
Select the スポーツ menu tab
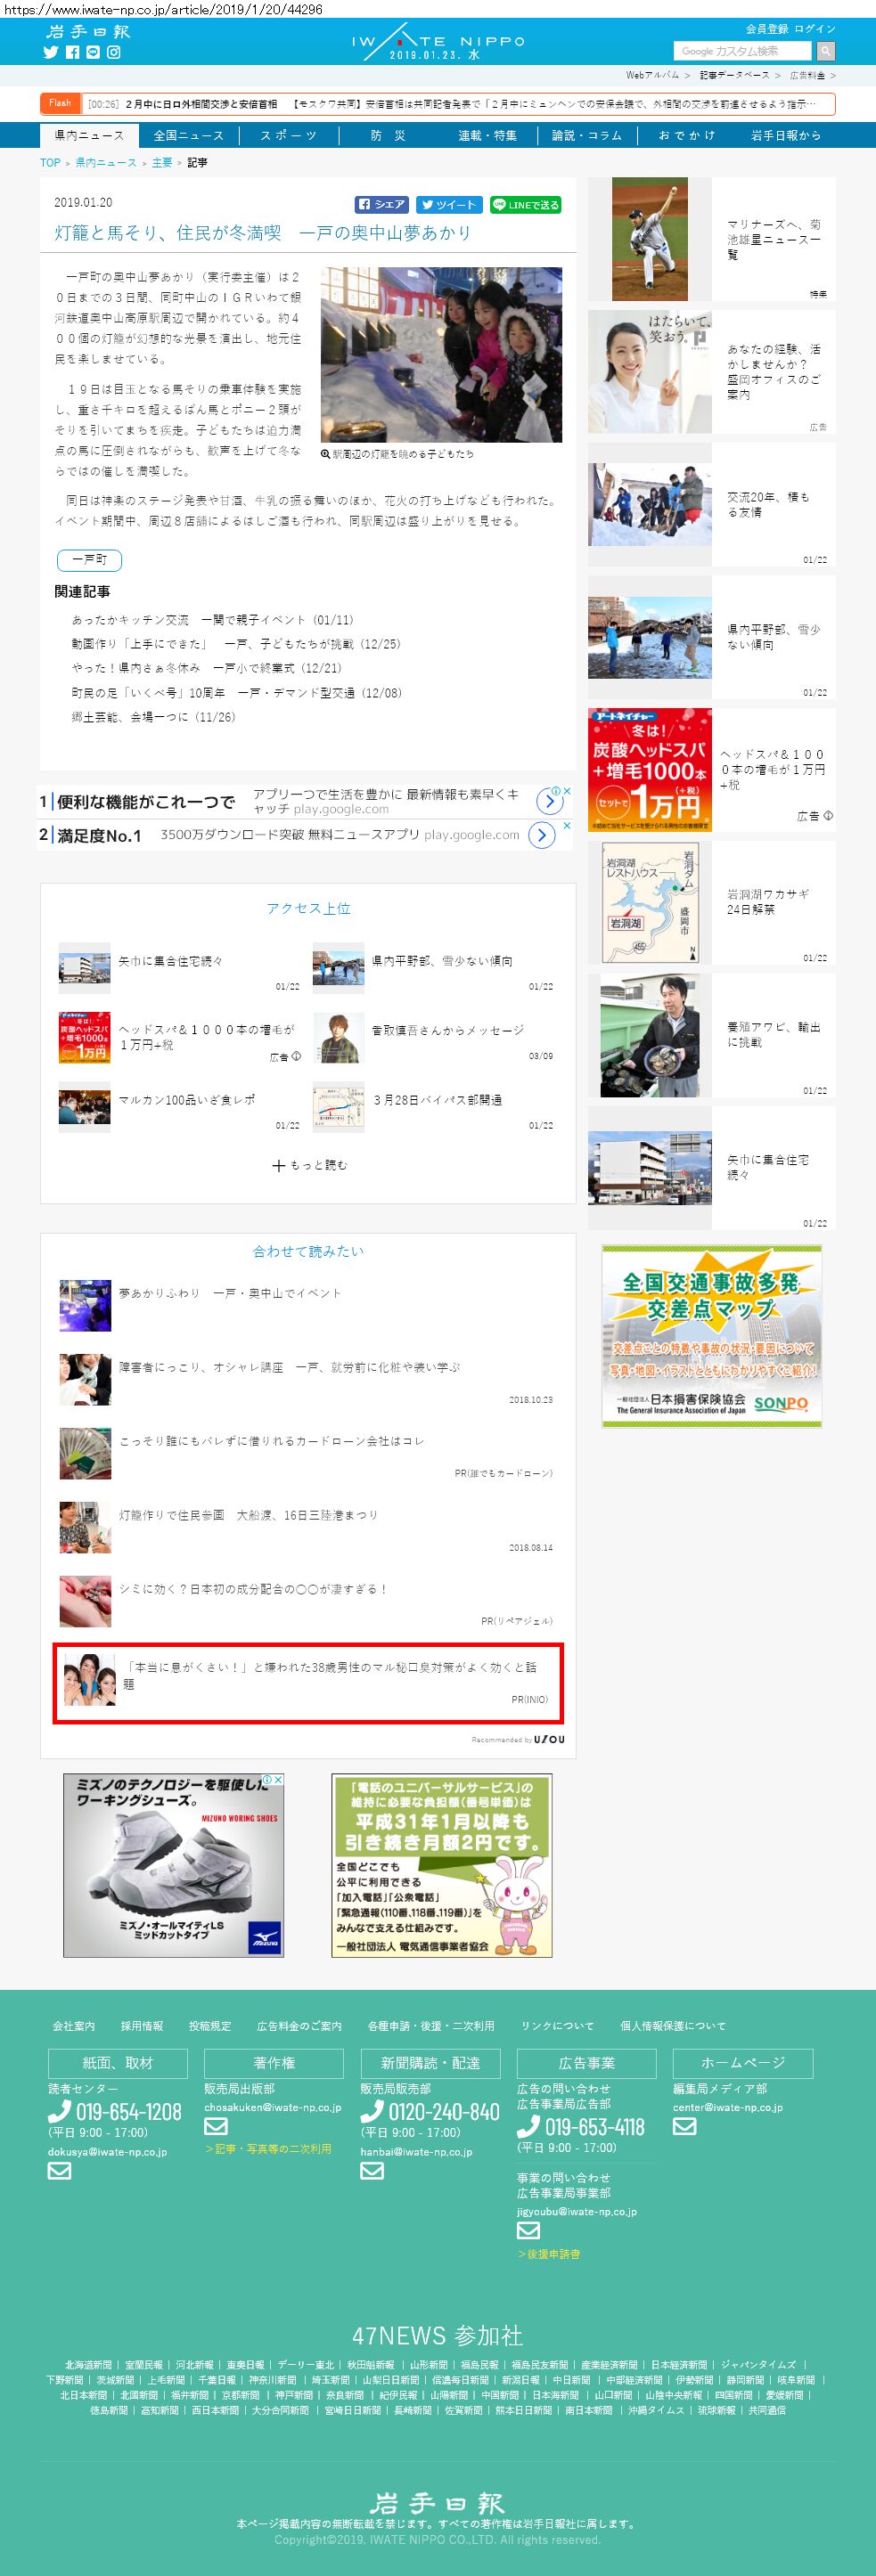click(288, 136)
